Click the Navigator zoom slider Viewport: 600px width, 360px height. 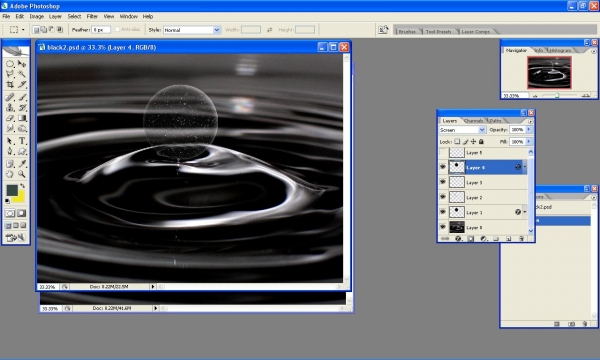(x=558, y=95)
